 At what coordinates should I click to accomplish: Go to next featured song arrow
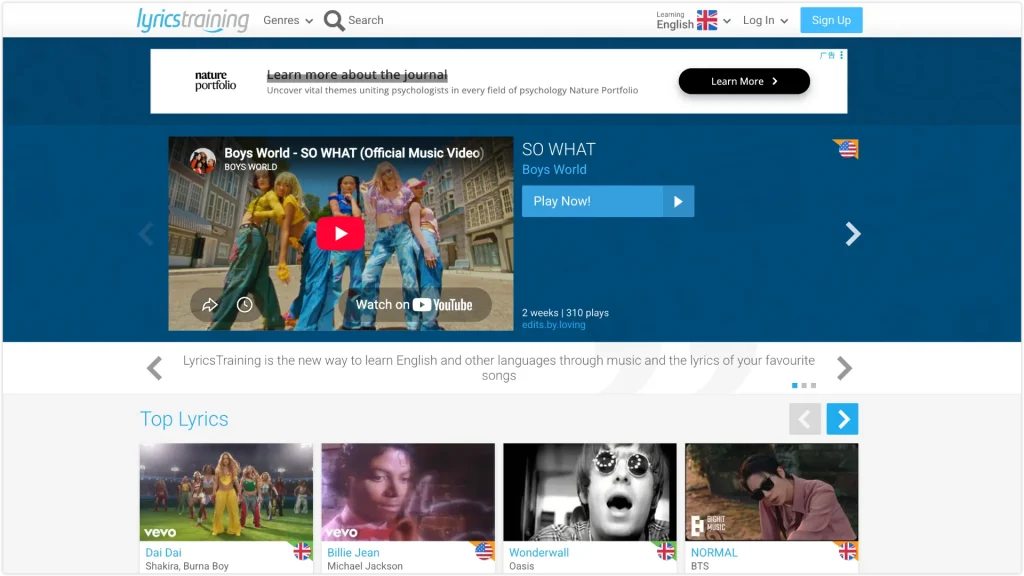click(x=852, y=234)
